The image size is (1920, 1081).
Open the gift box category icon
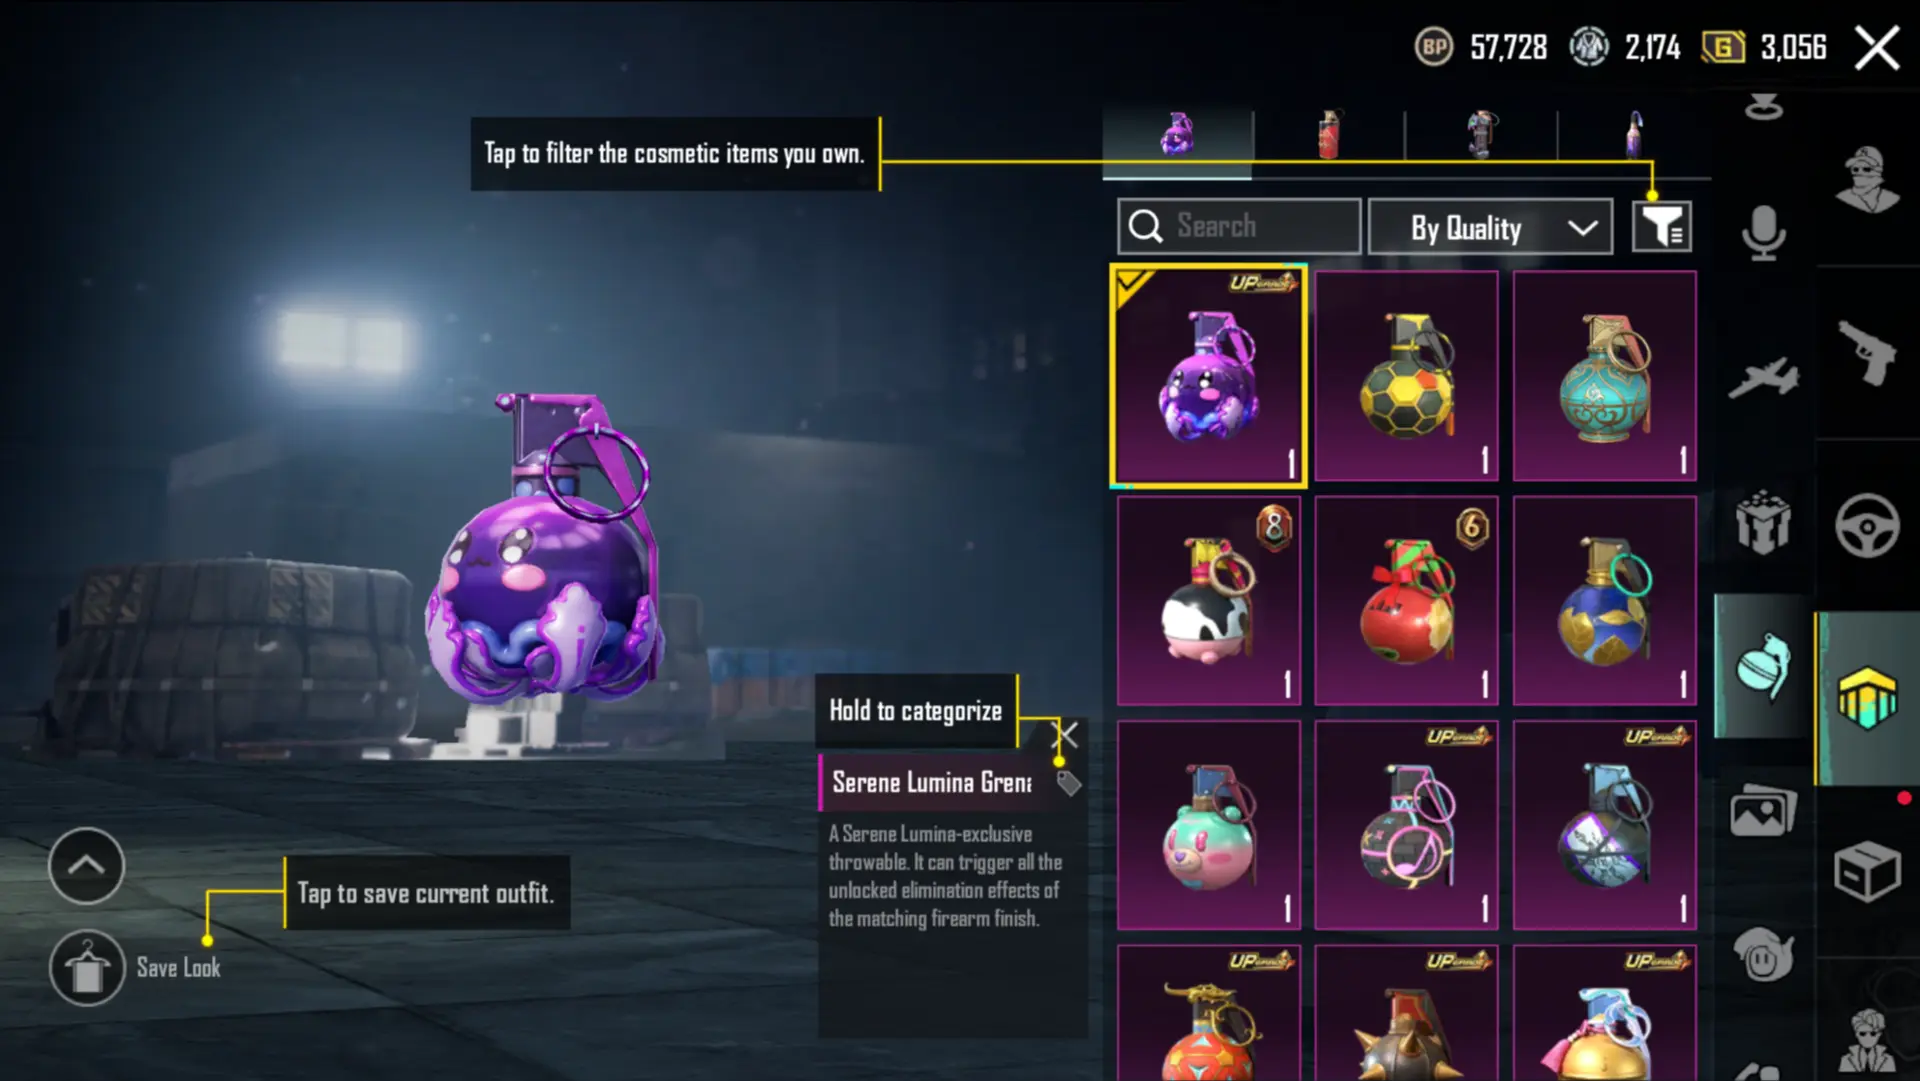[1763, 522]
